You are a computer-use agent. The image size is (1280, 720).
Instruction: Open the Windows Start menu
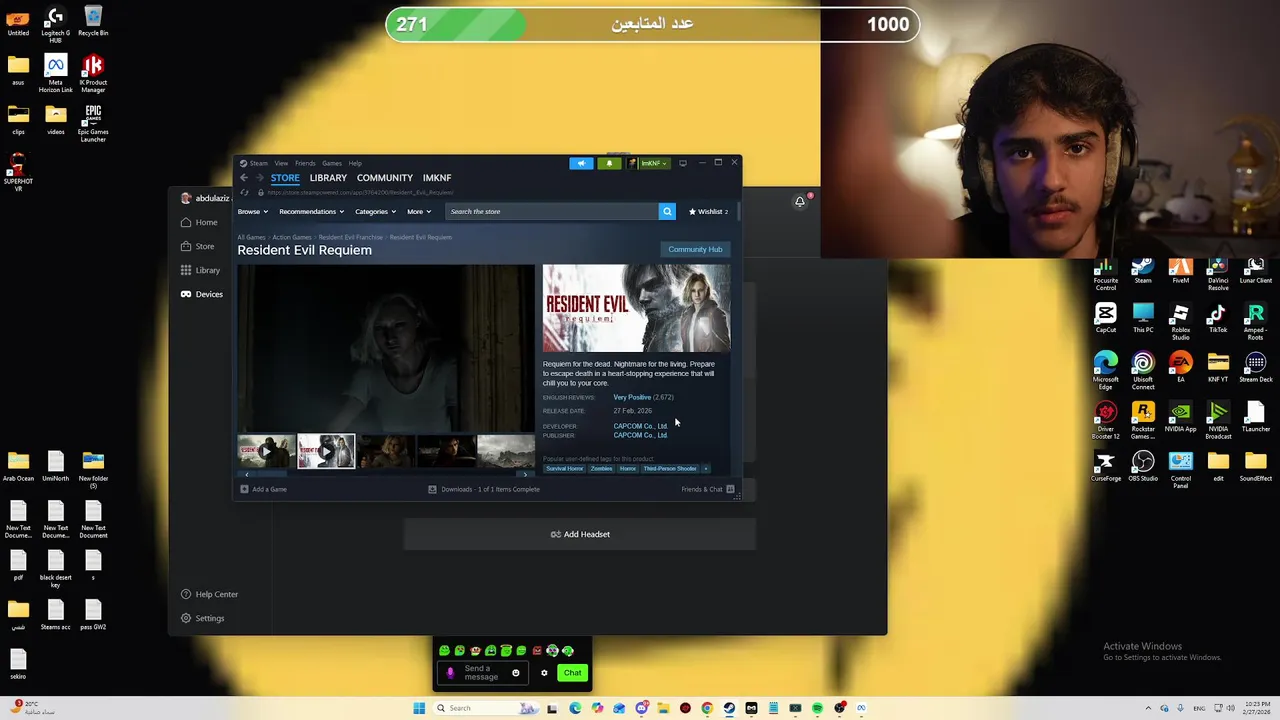click(419, 708)
